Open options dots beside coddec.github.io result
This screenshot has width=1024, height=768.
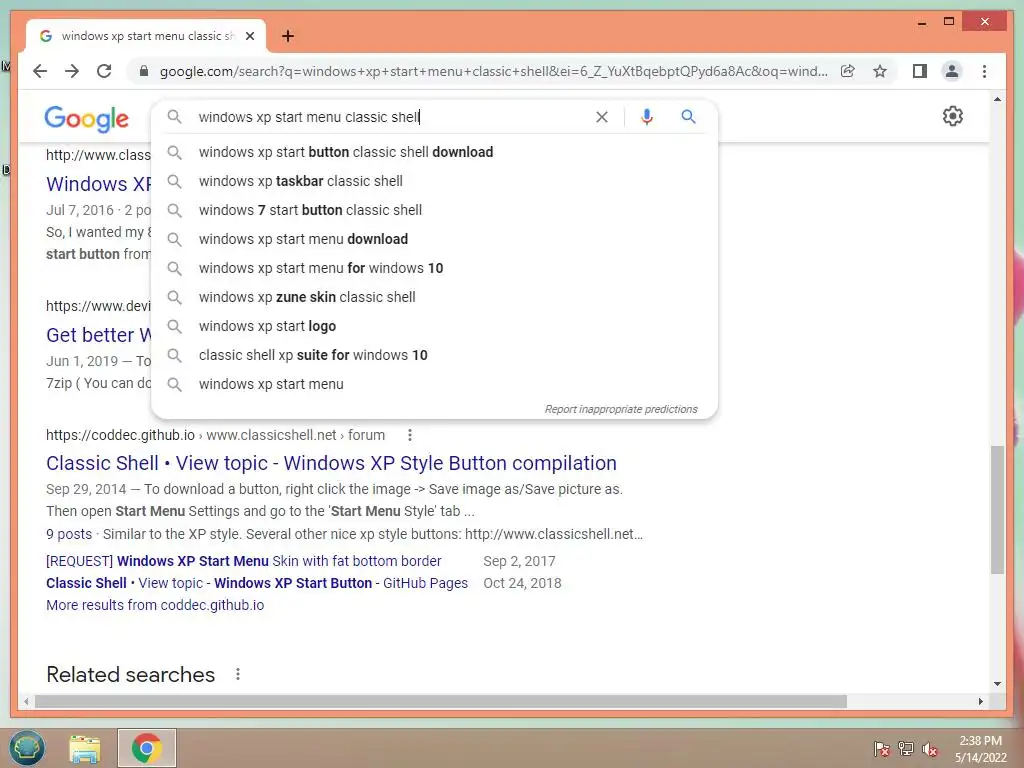tap(409, 435)
